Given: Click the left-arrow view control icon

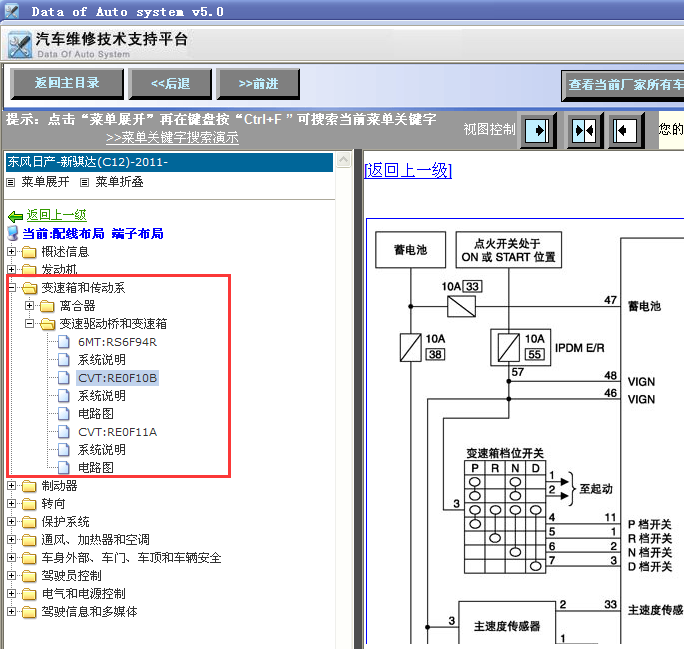Looking at the screenshot, I should tap(625, 130).
